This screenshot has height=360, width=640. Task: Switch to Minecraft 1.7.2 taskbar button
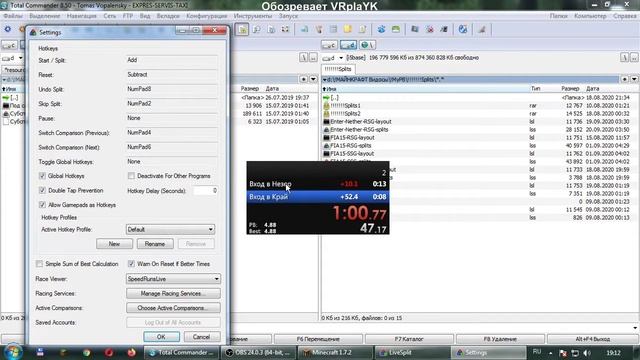click(x=336, y=352)
